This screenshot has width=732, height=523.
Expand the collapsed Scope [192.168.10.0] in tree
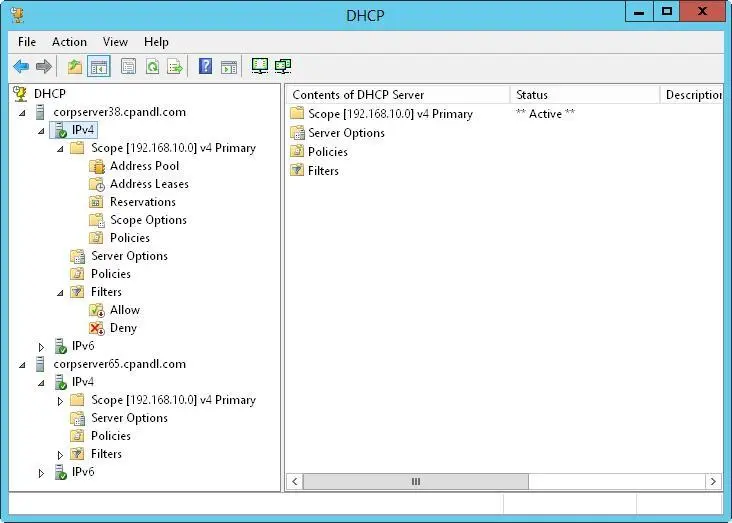click(x=60, y=401)
